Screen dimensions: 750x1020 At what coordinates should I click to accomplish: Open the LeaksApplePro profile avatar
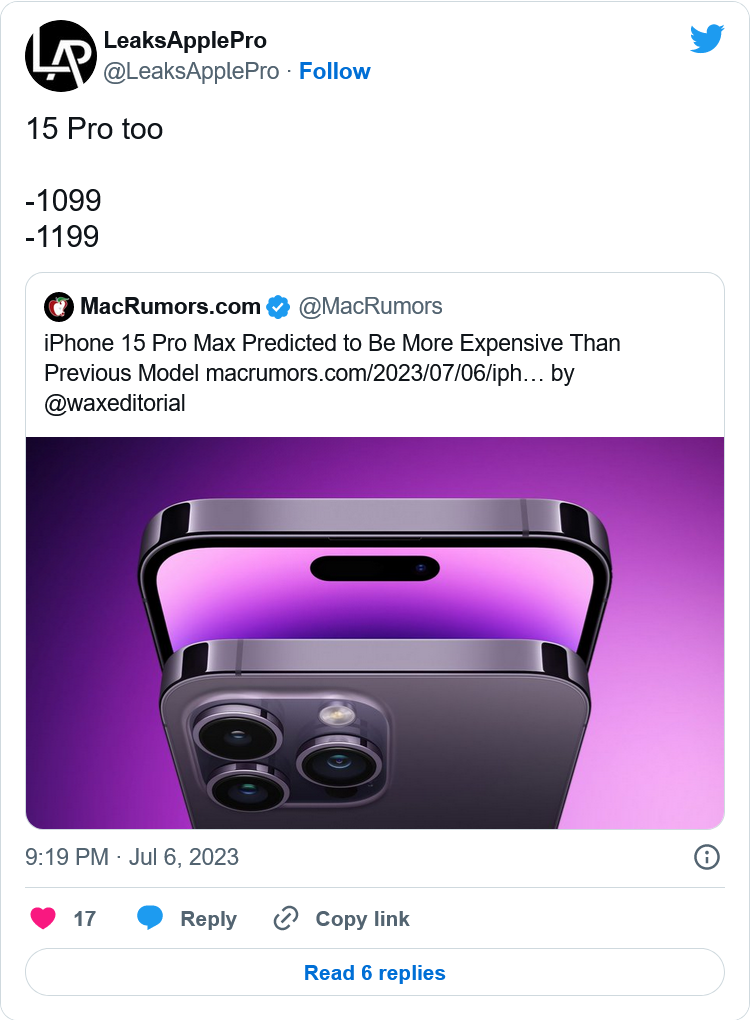point(60,56)
